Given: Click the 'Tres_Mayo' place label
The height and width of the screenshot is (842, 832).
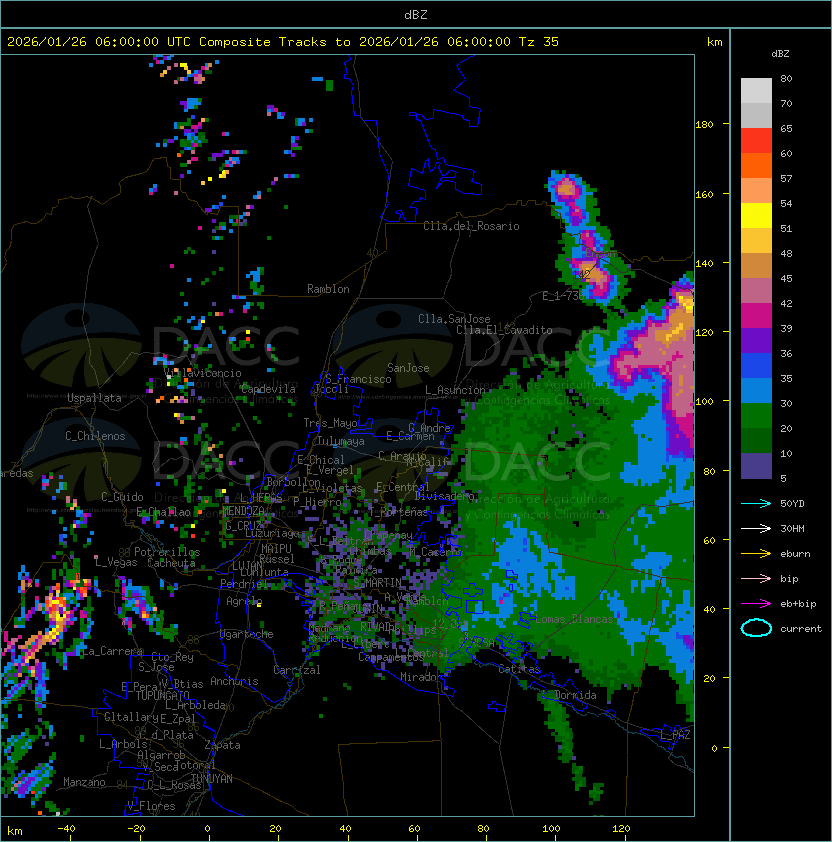Looking at the screenshot, I should point(330,423).
